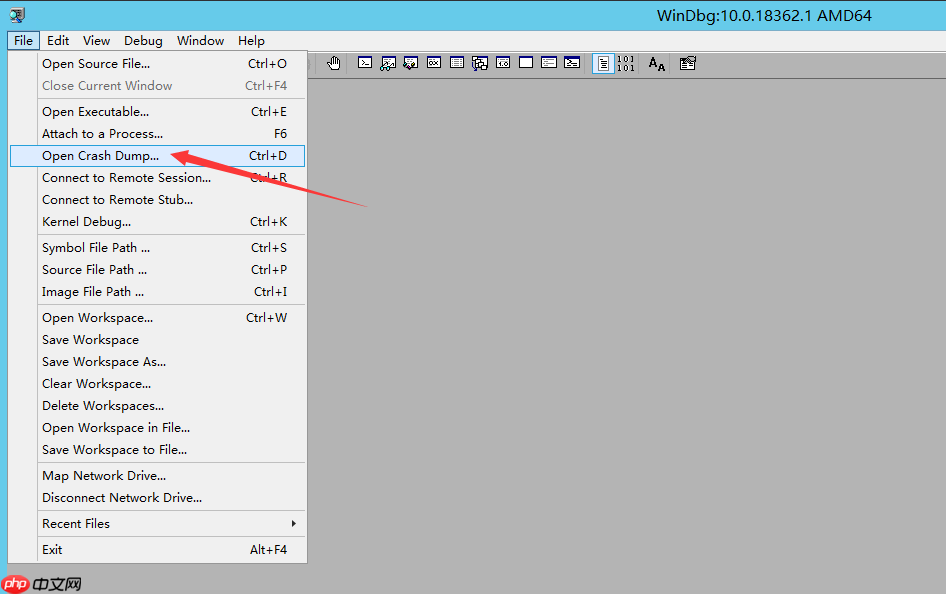Click the WinDbg application icon in title bar

point(17,15)
